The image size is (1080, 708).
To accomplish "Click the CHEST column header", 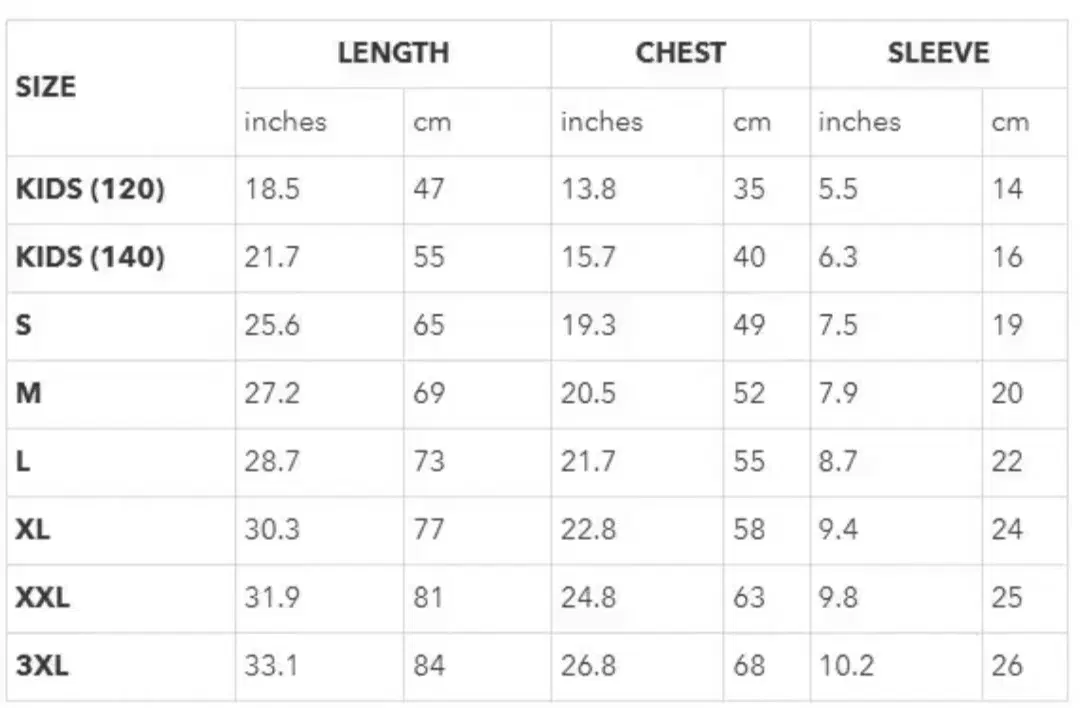I will pos(680,53).
